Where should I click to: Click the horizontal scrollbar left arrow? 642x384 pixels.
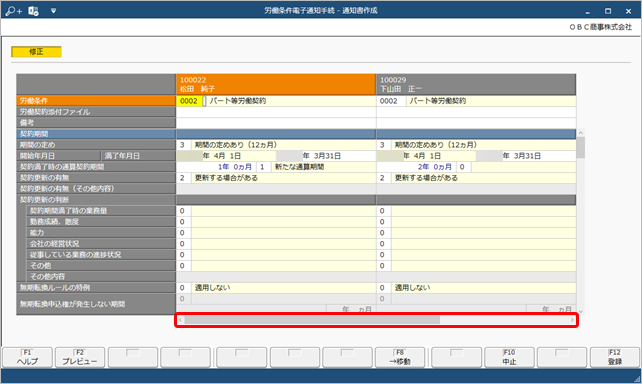coord(181,320)
